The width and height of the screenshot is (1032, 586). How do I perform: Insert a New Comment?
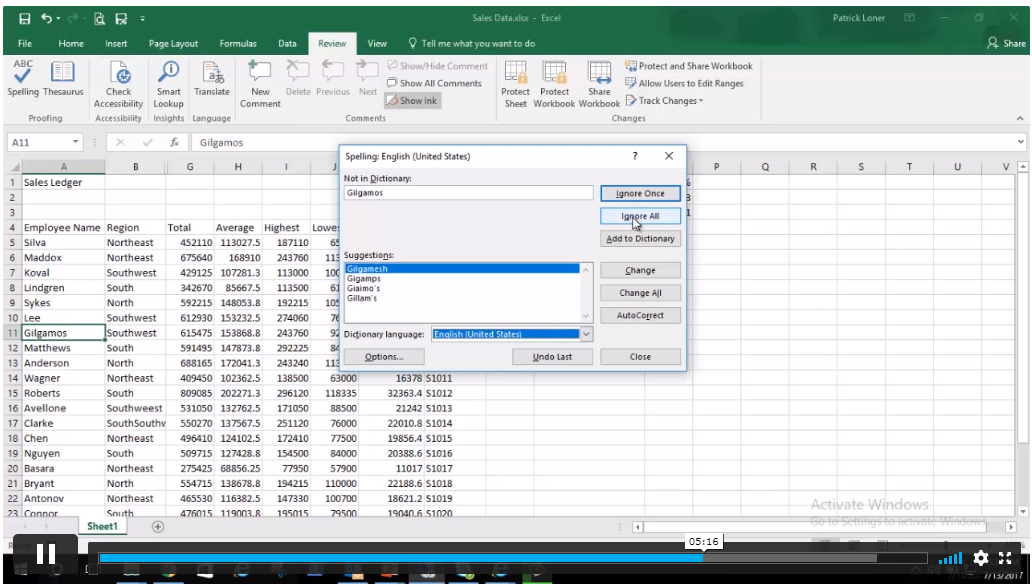pos(260,84)
